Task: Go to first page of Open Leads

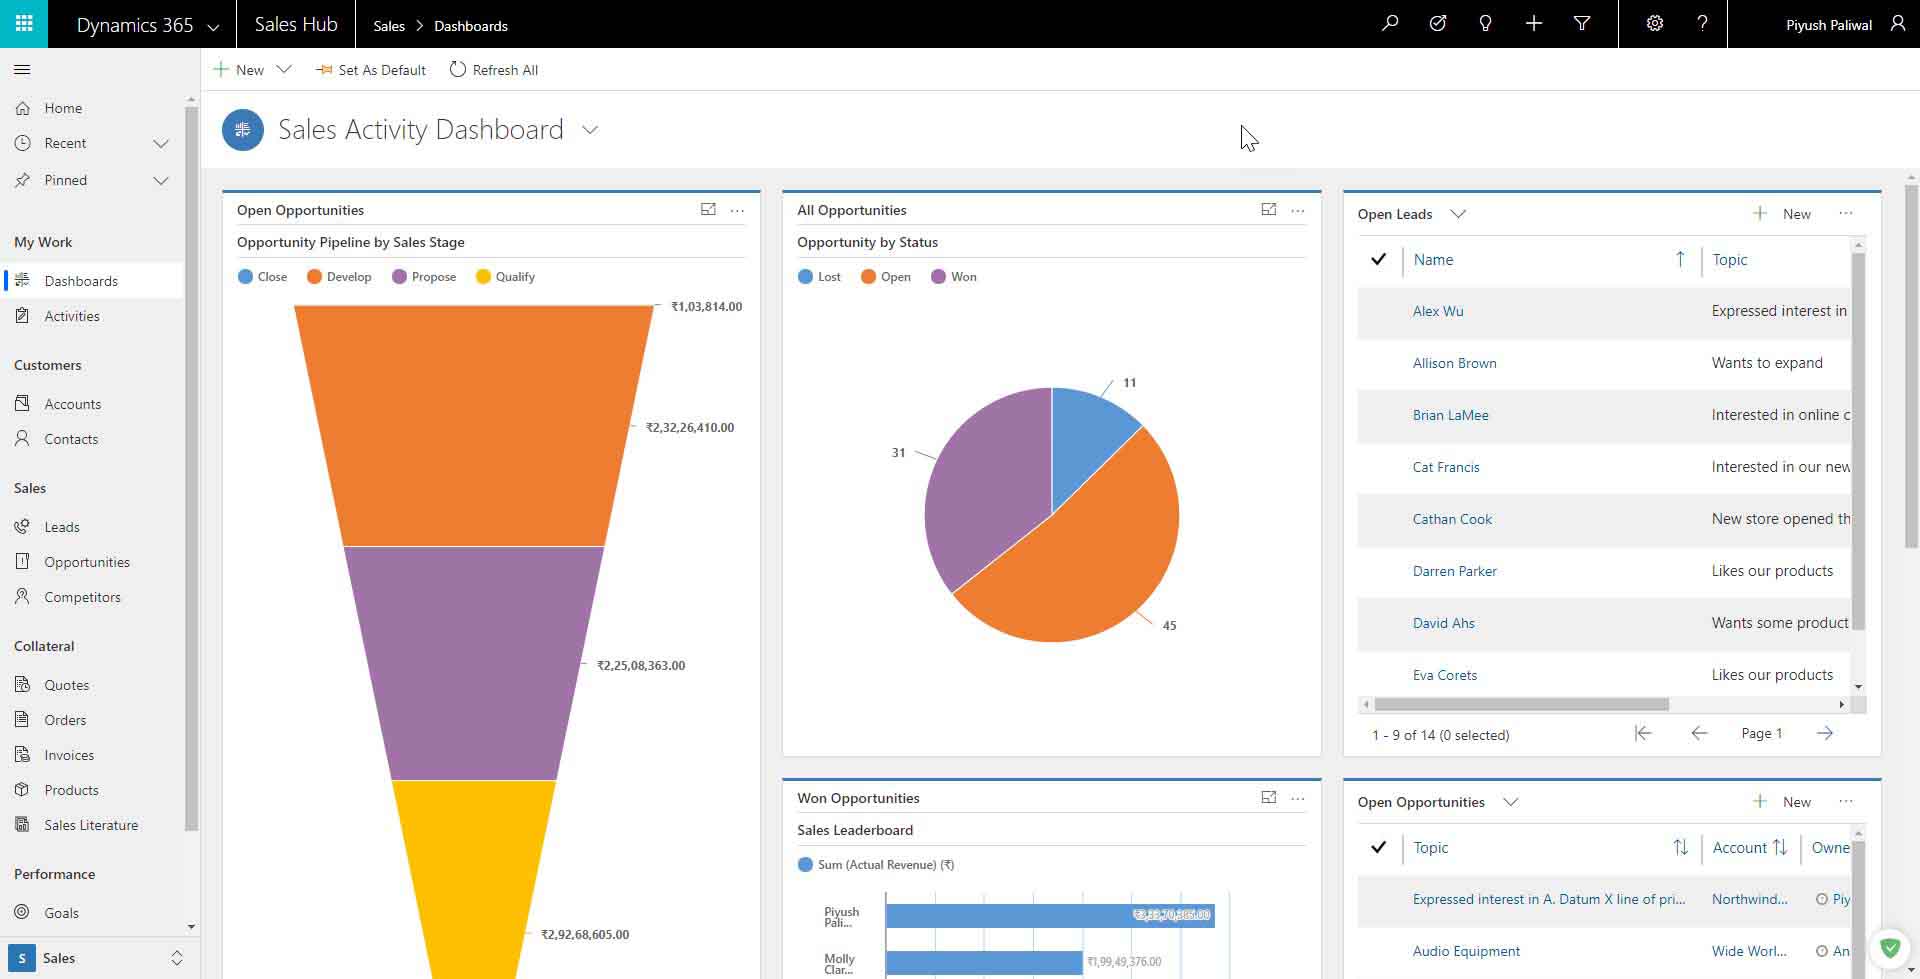Action: click(1642, 733)
